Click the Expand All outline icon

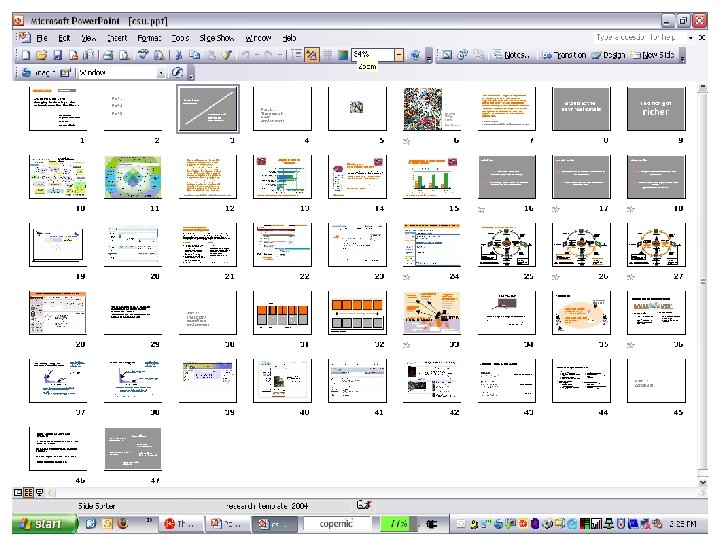click(297, 55)
